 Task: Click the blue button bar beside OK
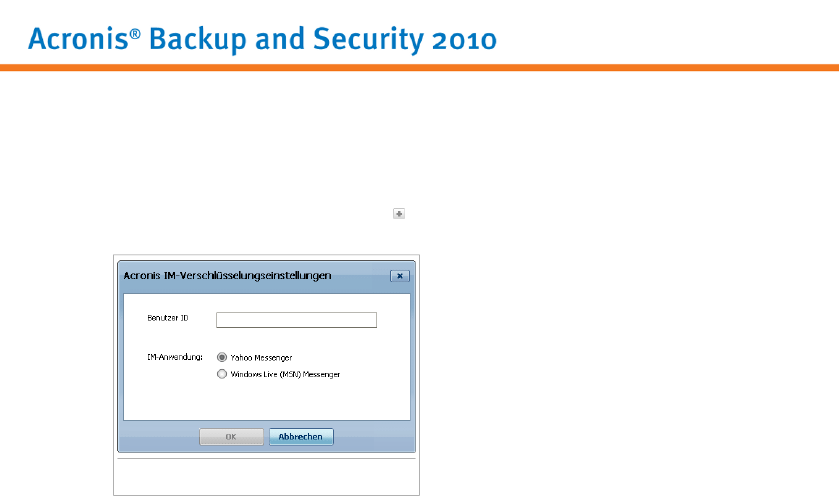(160, 437)
